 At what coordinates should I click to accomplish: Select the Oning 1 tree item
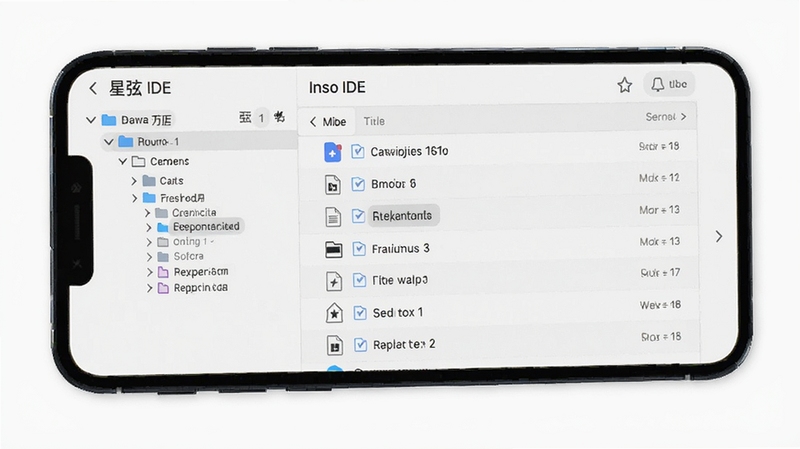point(193,241)
